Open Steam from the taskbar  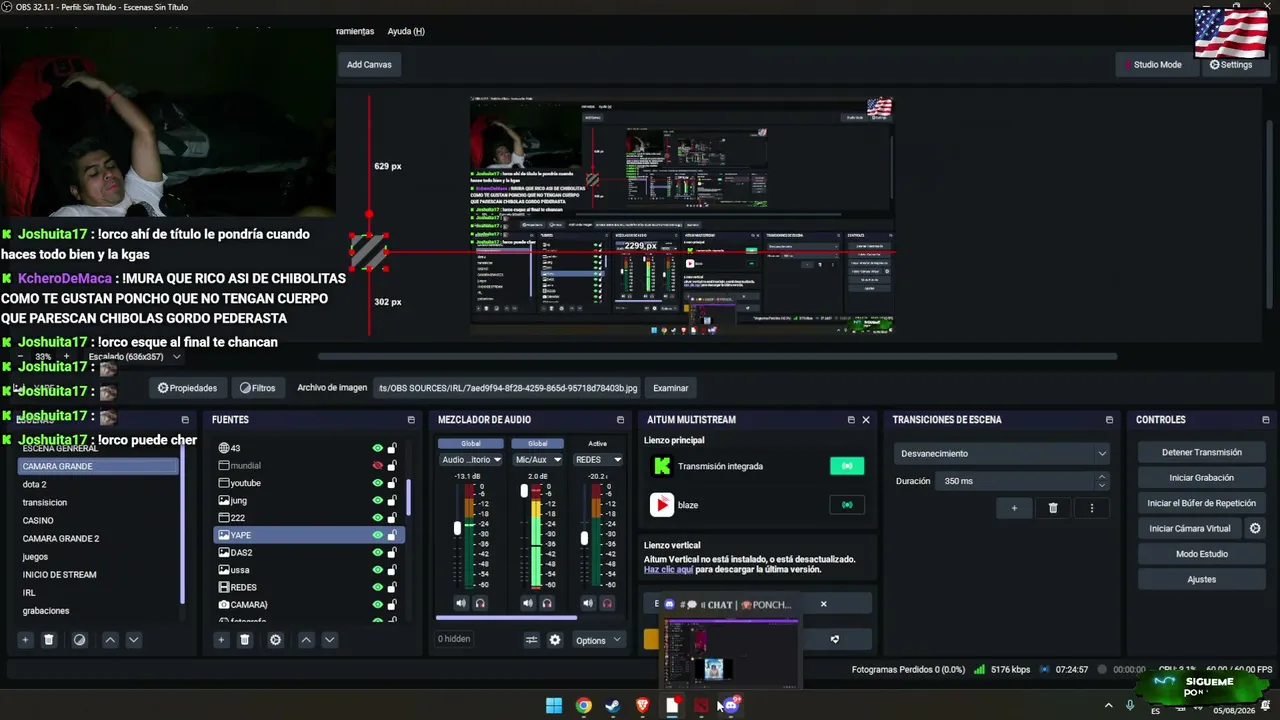(x=613, y=706)
